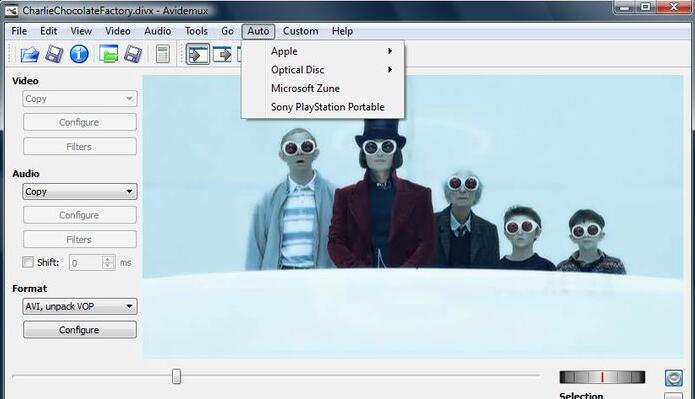Image resolution: width=695 pixels, height=399 pixels.
Task: Select the Output preview mode icon
Action: (222, 55)
